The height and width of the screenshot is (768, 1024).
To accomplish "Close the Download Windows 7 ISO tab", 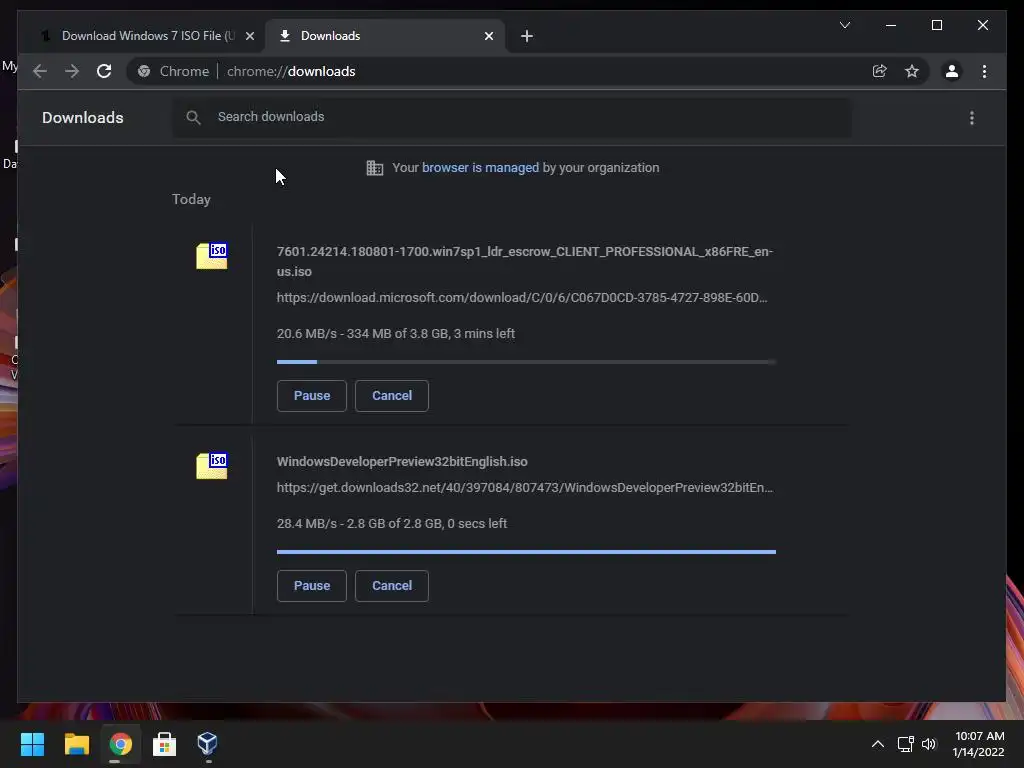I will click(249, 36).
